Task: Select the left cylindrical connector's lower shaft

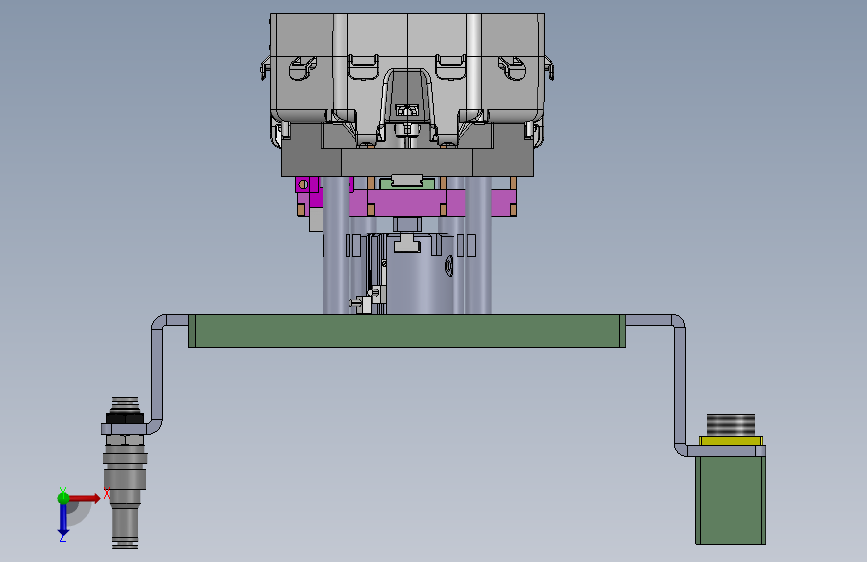Action: point(125,528)
